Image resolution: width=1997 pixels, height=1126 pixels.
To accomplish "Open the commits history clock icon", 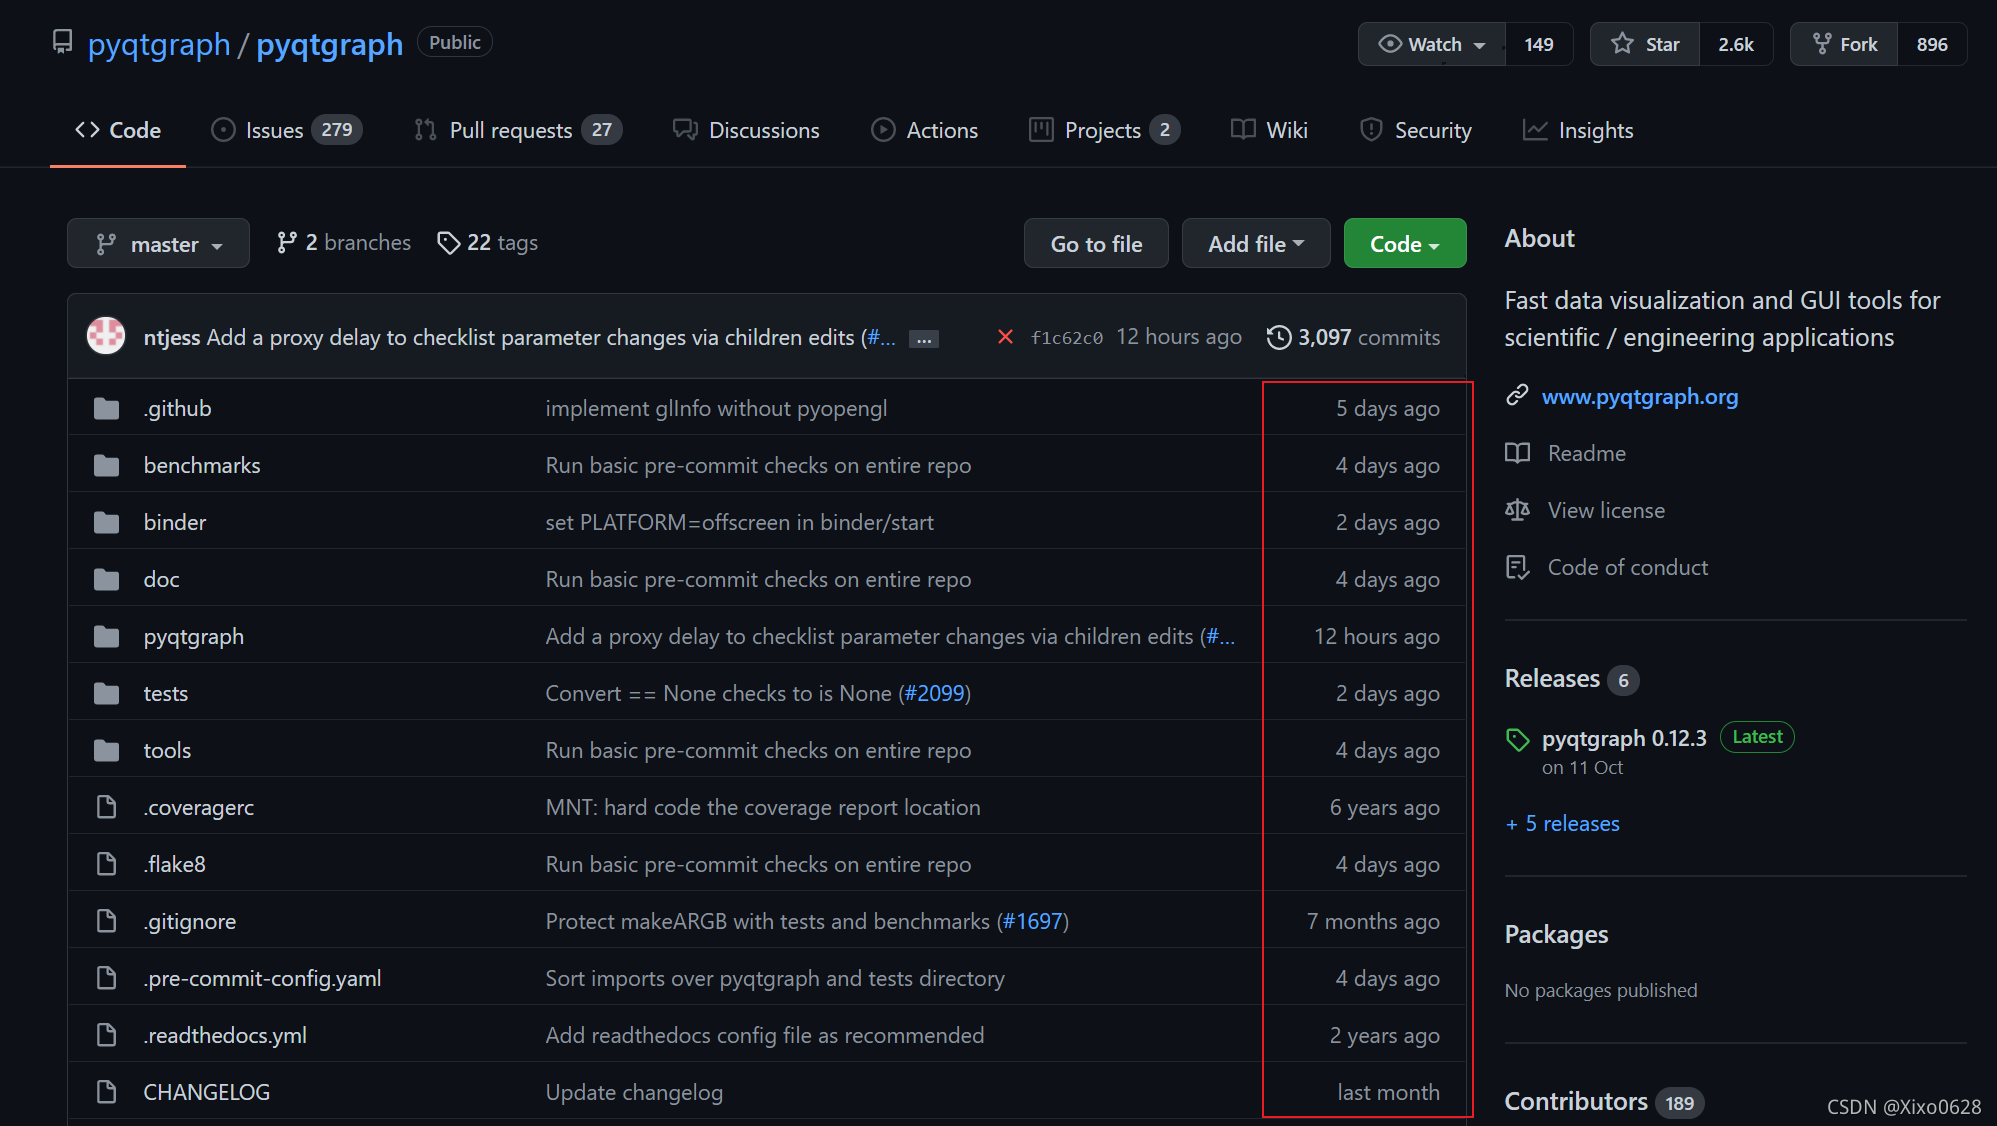I will (x=1278, y=337).
